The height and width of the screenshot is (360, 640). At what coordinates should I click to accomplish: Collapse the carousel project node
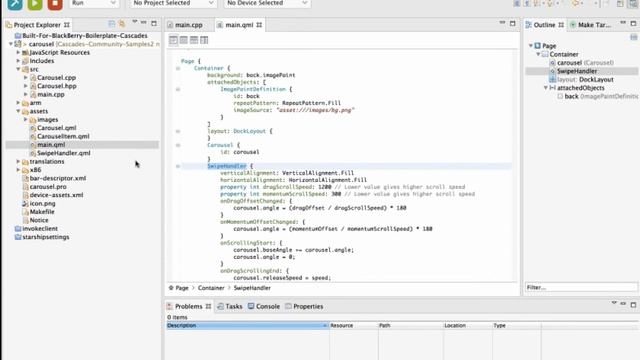click(11, 44)
